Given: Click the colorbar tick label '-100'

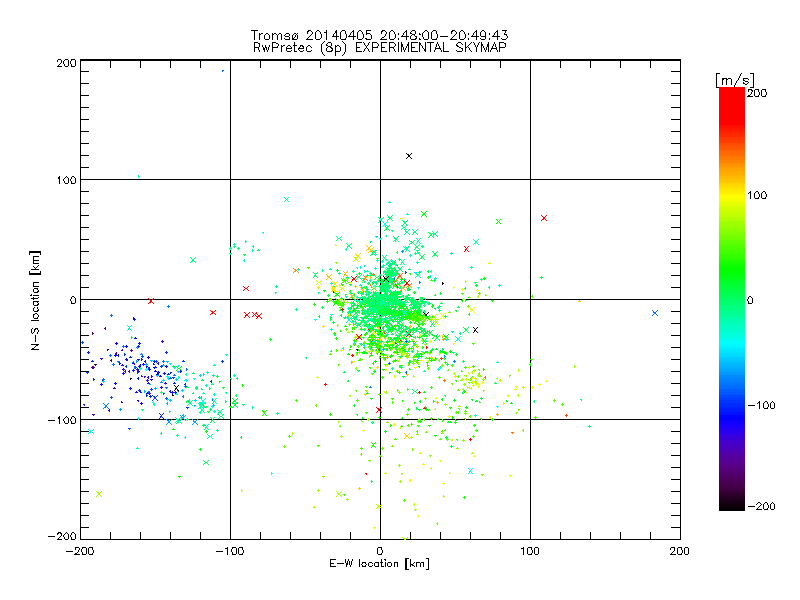Looking at the screenshot, I should click(761, 405).
